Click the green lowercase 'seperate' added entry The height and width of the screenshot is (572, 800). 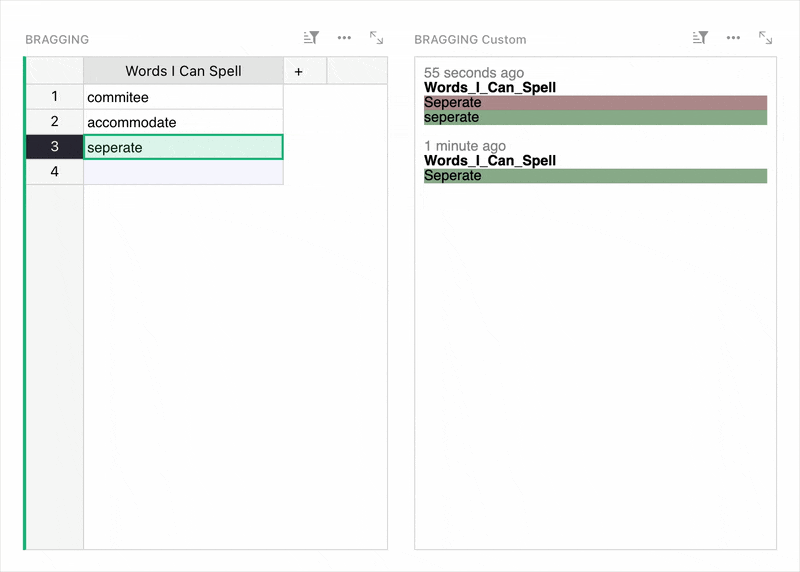point(595,117)
